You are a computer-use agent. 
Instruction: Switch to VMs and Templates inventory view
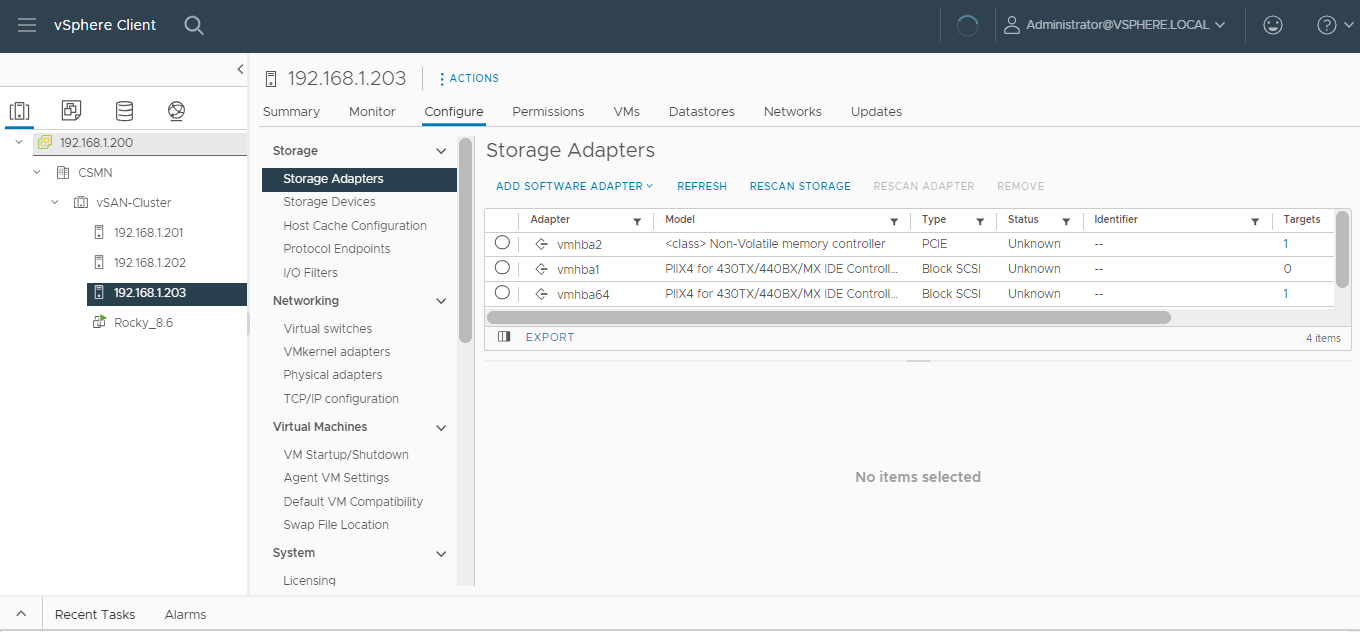[71, 110]
